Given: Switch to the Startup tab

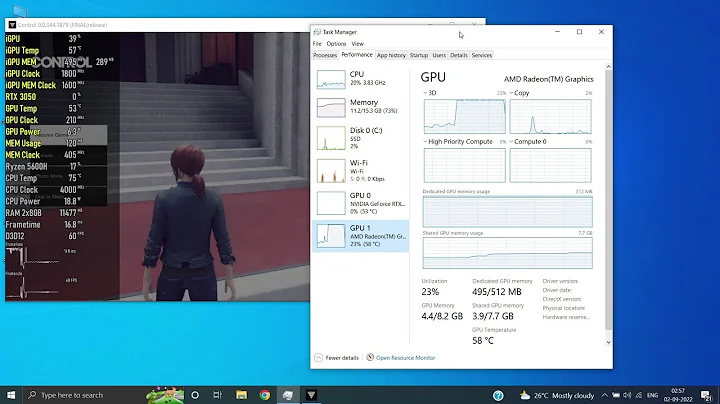Looking at the screenshot, I should click(419, 55).
